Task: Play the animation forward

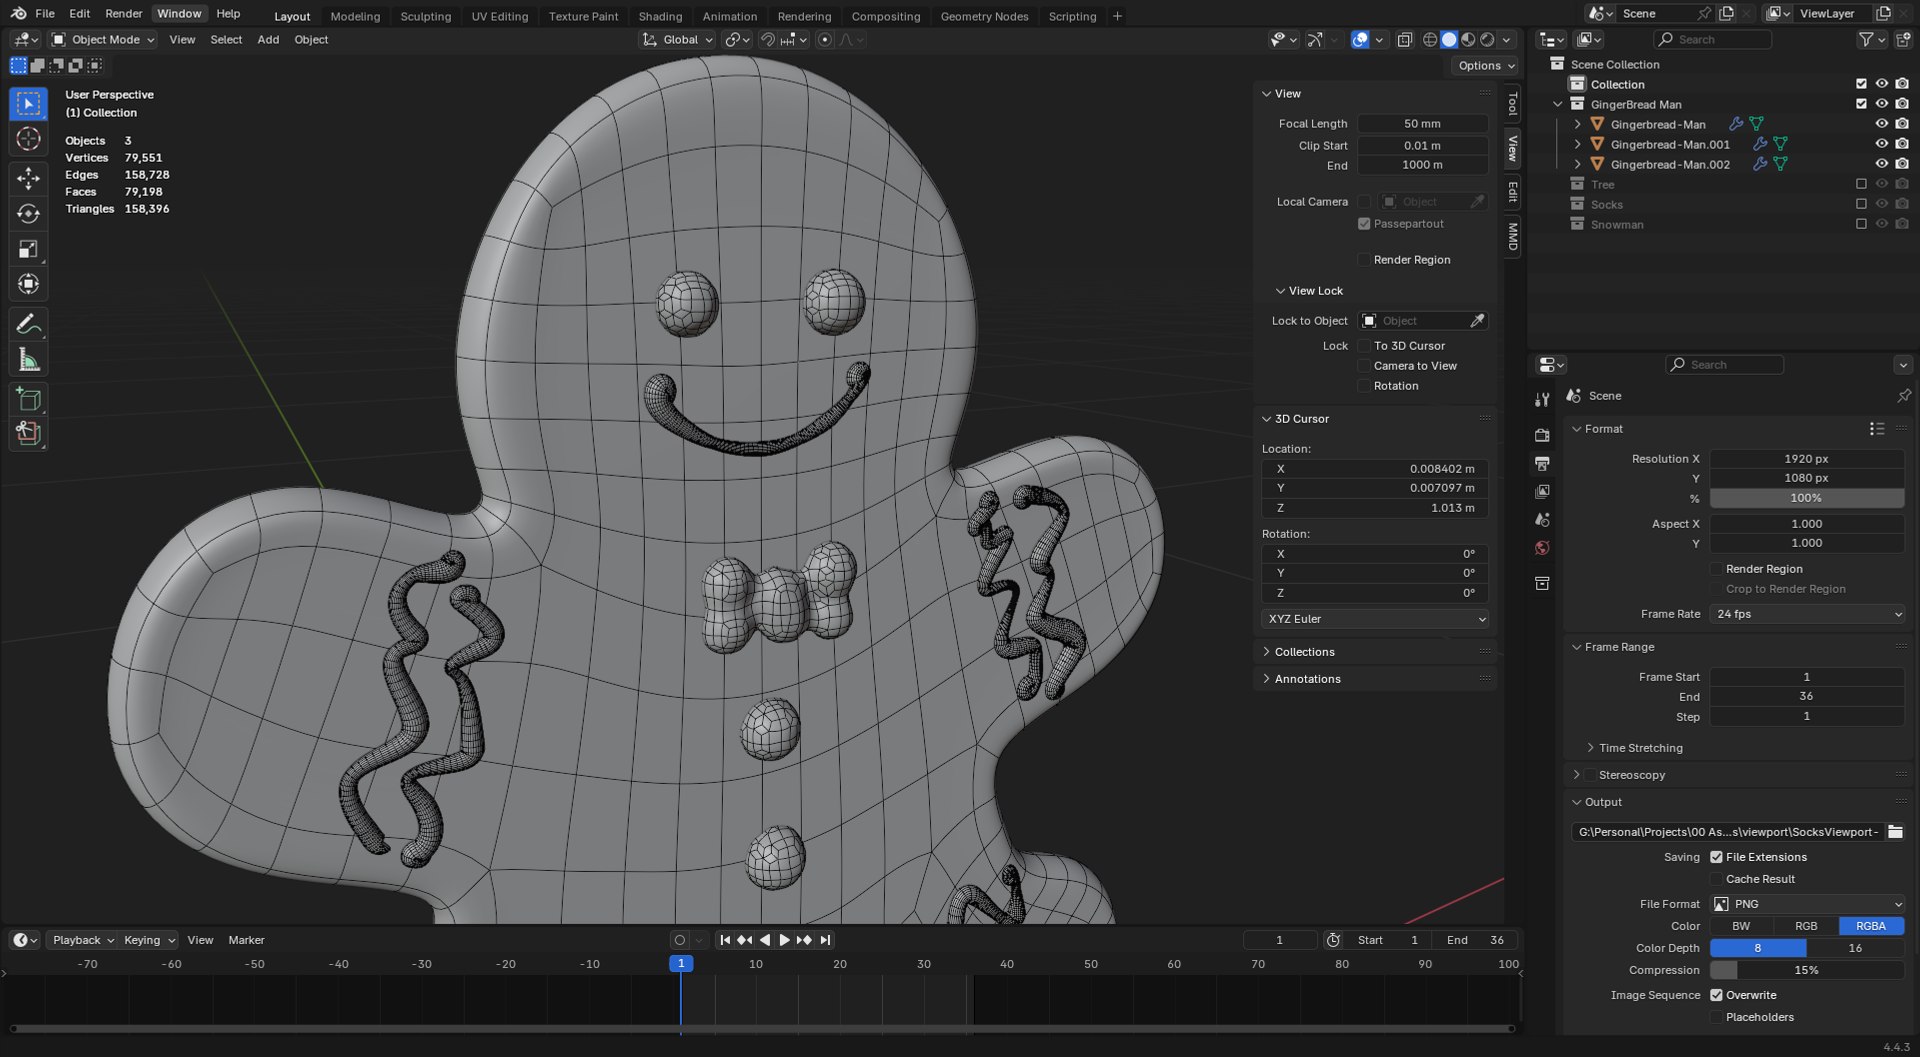Action: 784,940
